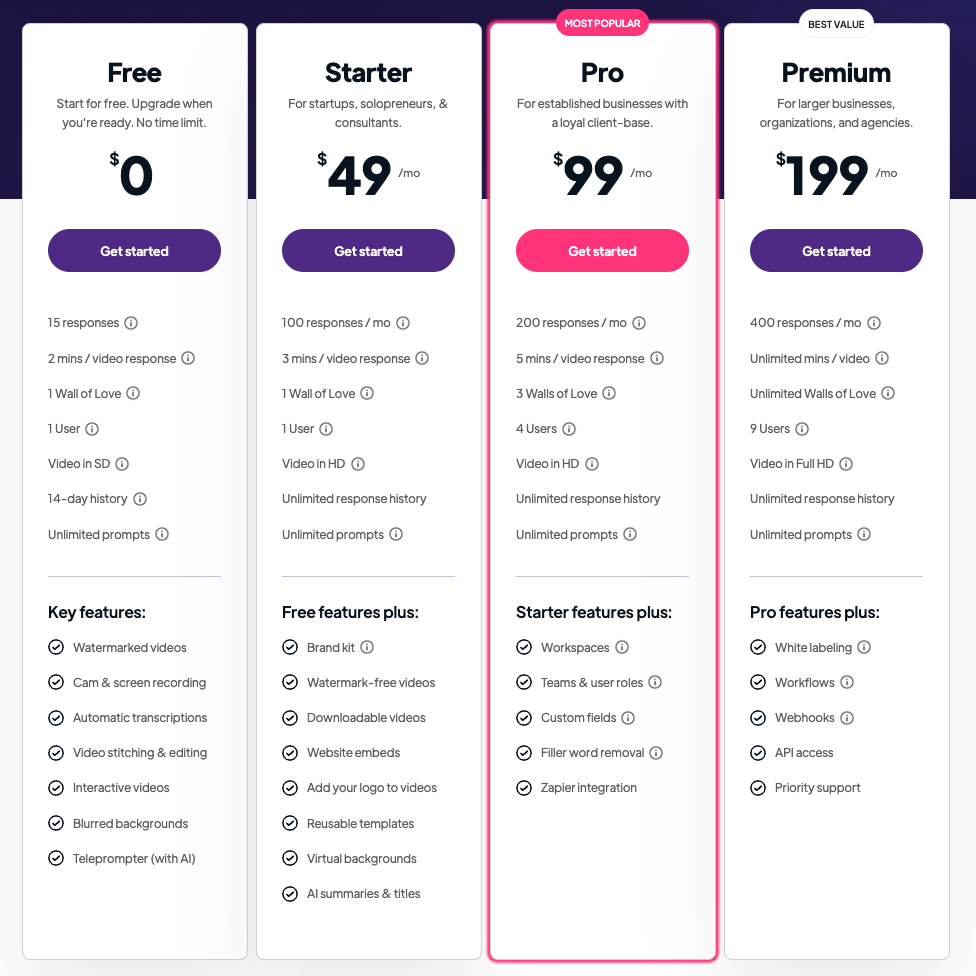Choose Get started for Premium plan
976x976 pixels.
click(836, 251)
